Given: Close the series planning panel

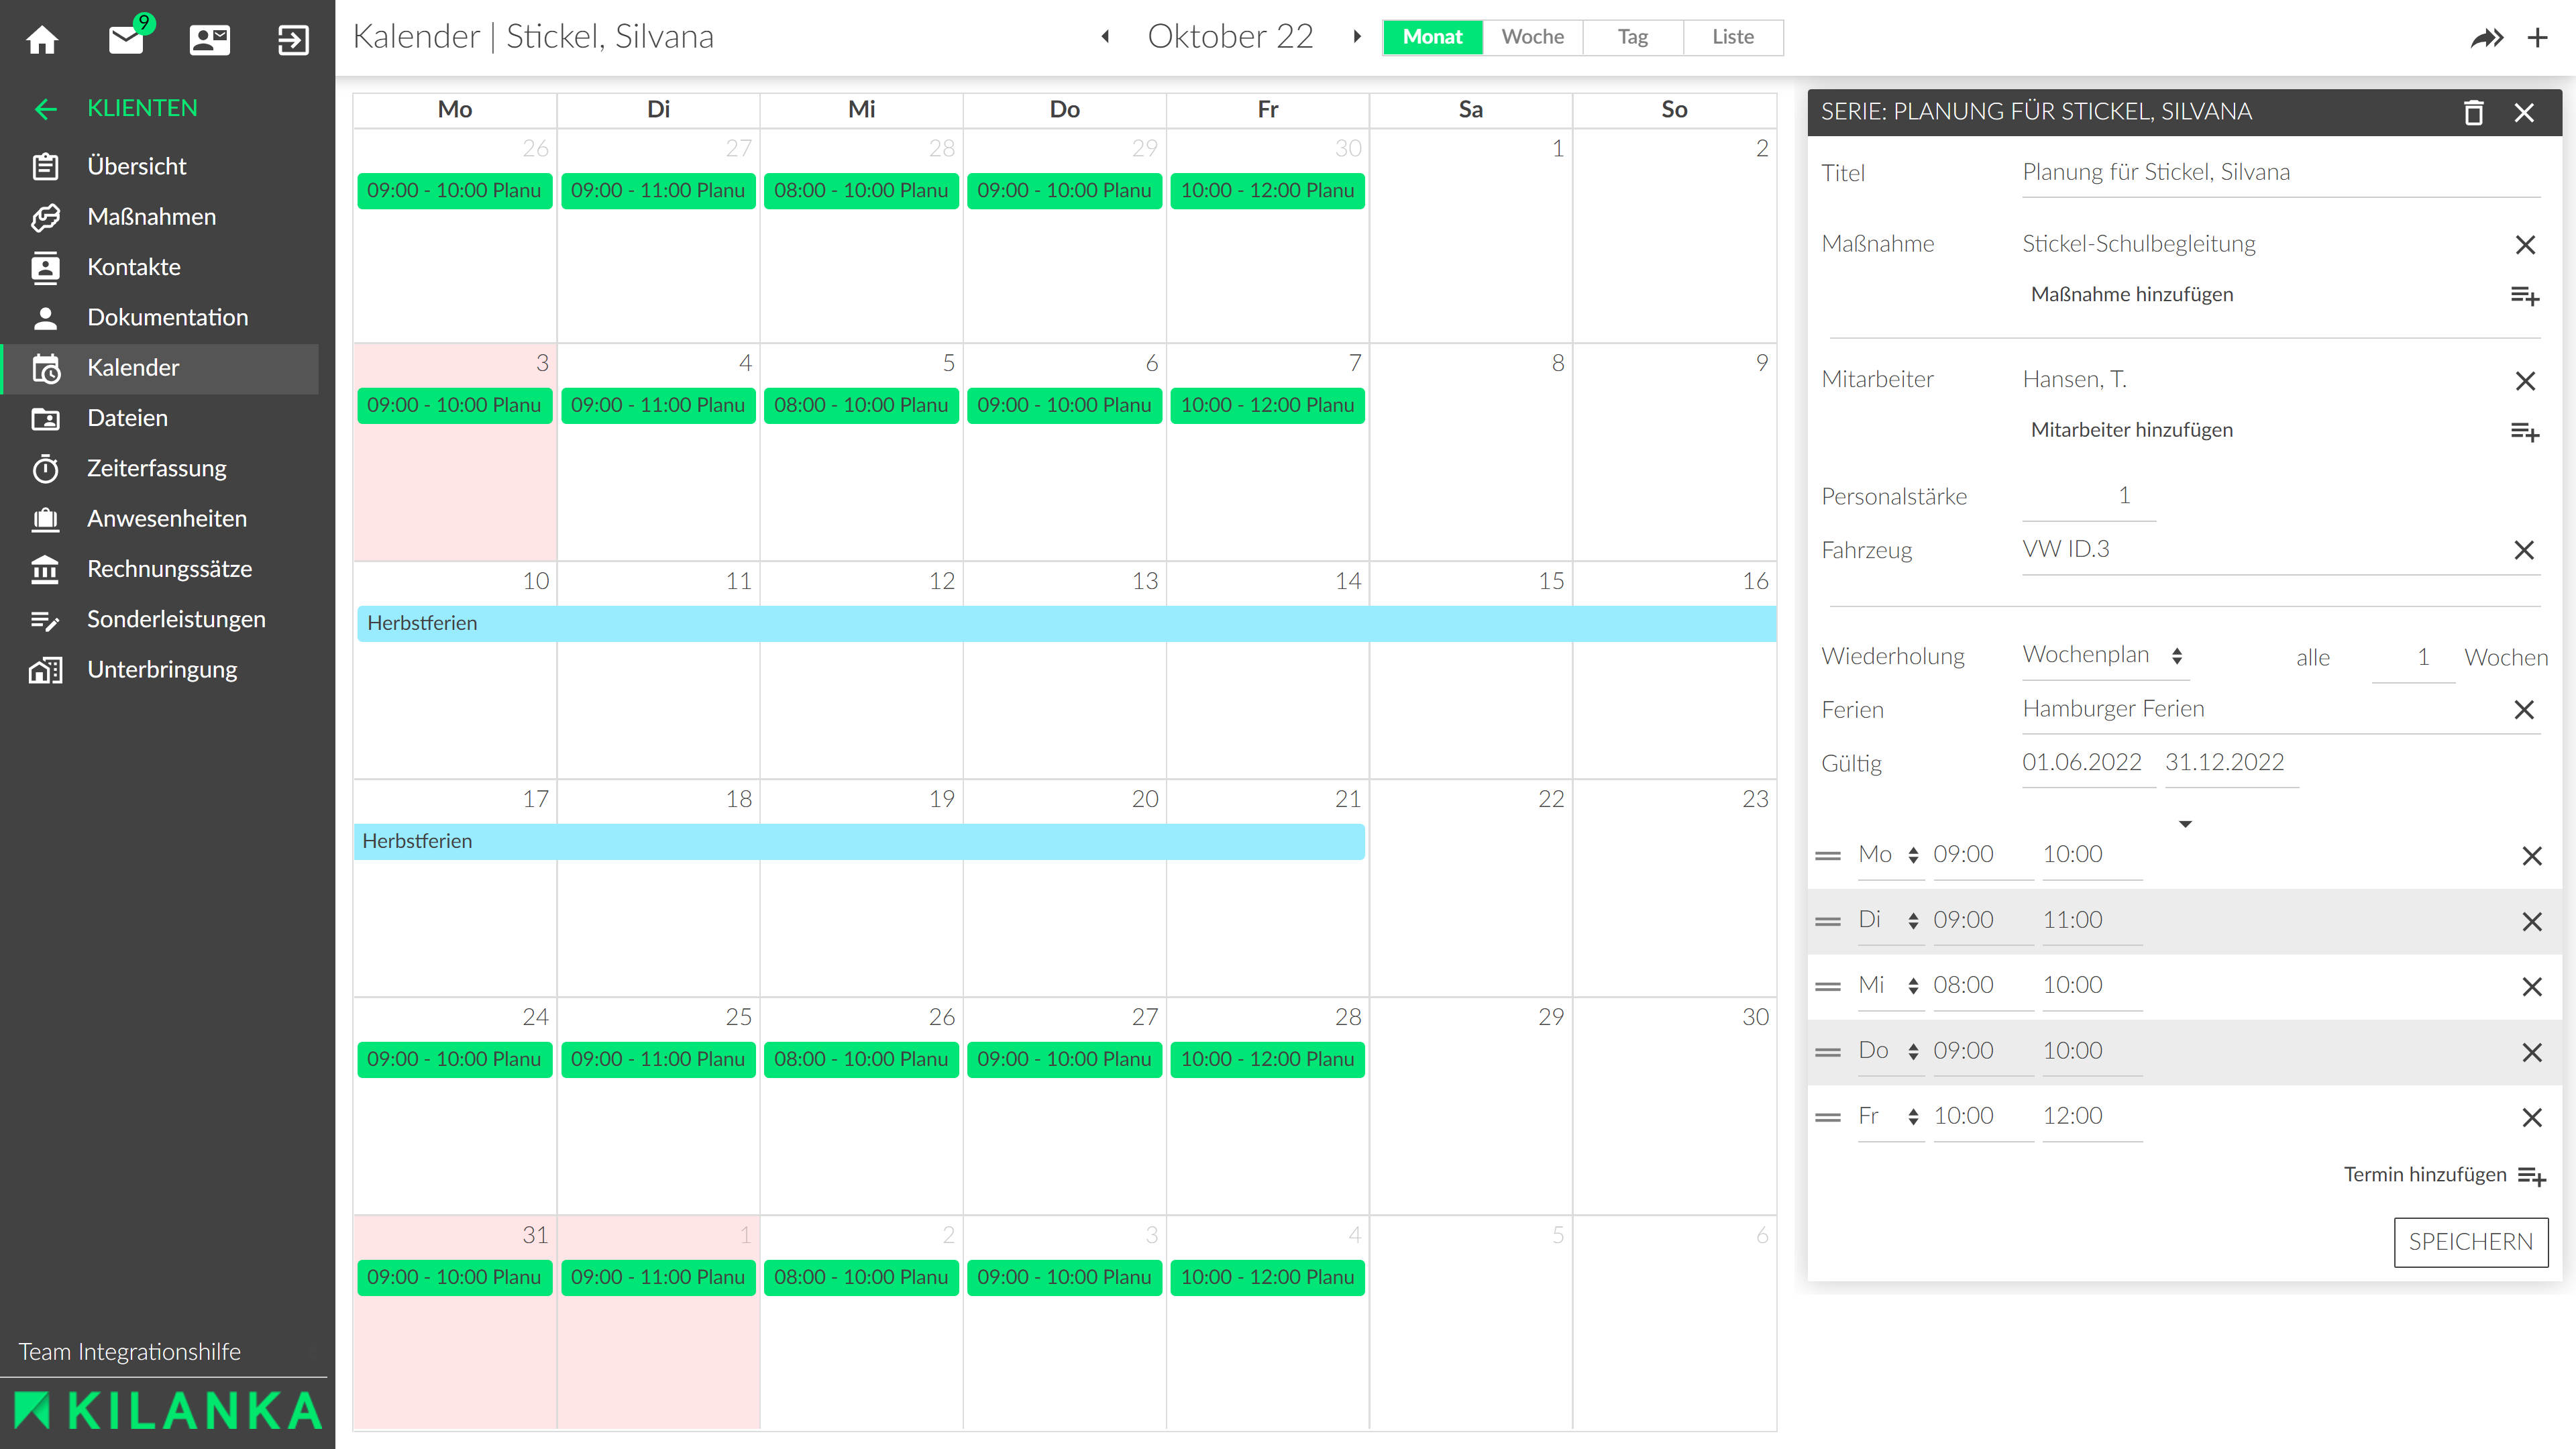Looking at the screenshot, I should [2525, 112].
